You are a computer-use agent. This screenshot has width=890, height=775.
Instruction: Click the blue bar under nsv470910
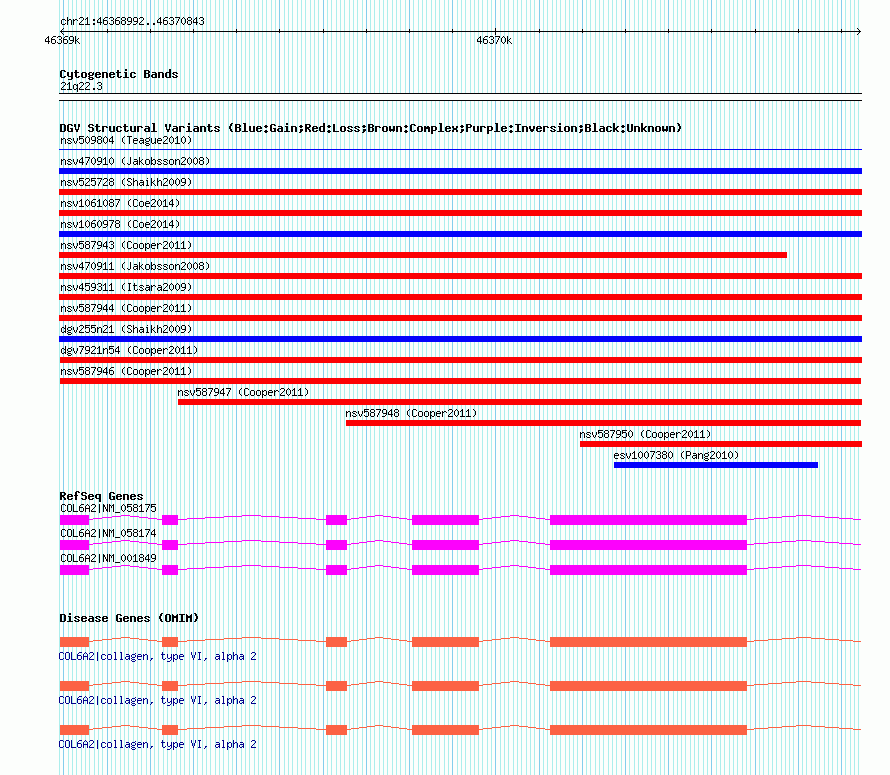coord(460,171)
